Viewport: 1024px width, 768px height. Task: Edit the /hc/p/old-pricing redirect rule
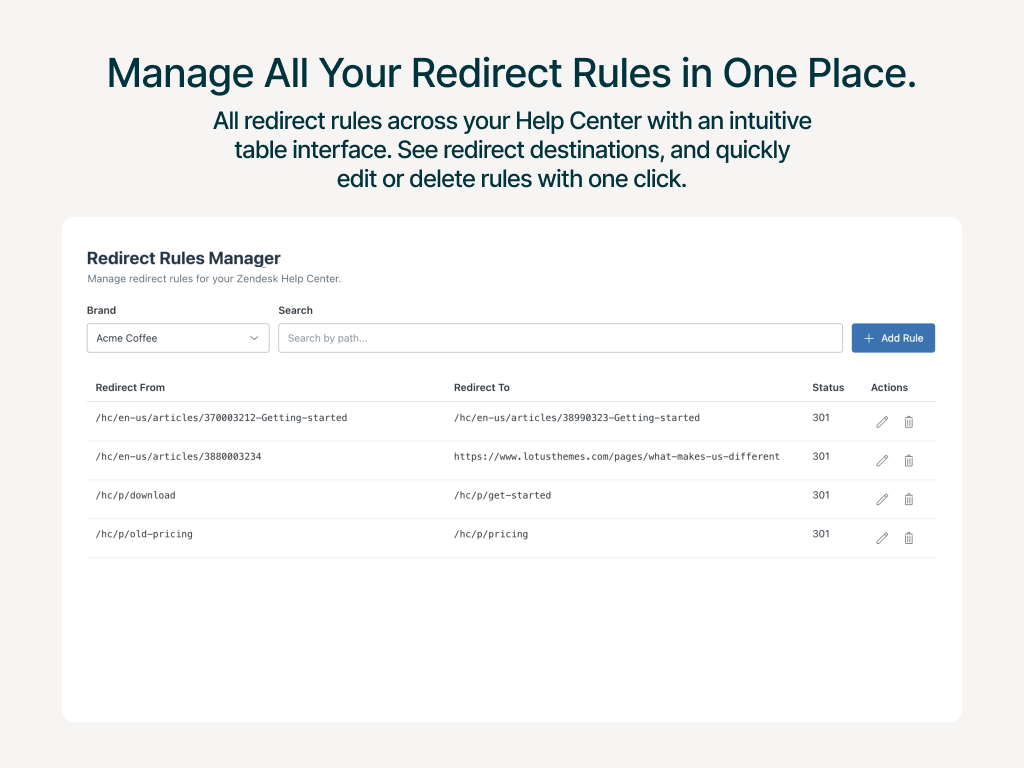(x=882, y=538)
